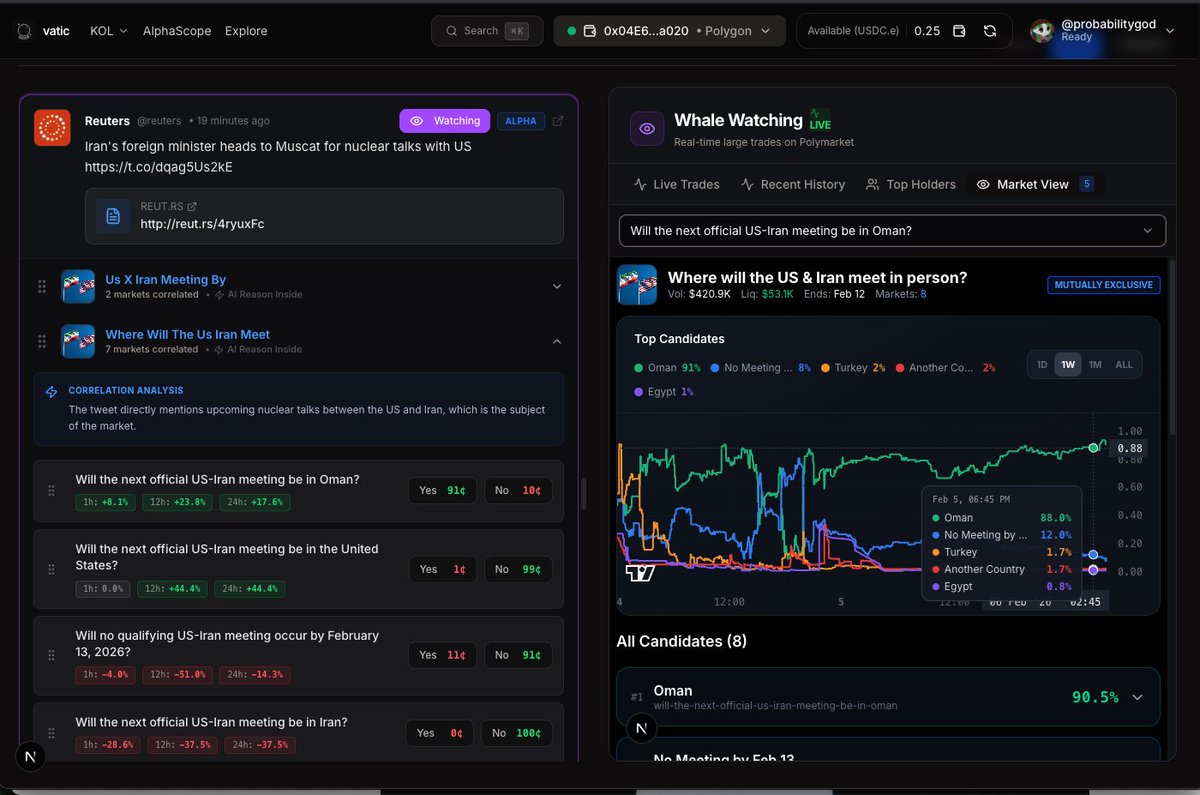Screen dimensions: 1200x795
Task: Grab the handle beside Us X Iran Meeting By
Action: [42, 286]
